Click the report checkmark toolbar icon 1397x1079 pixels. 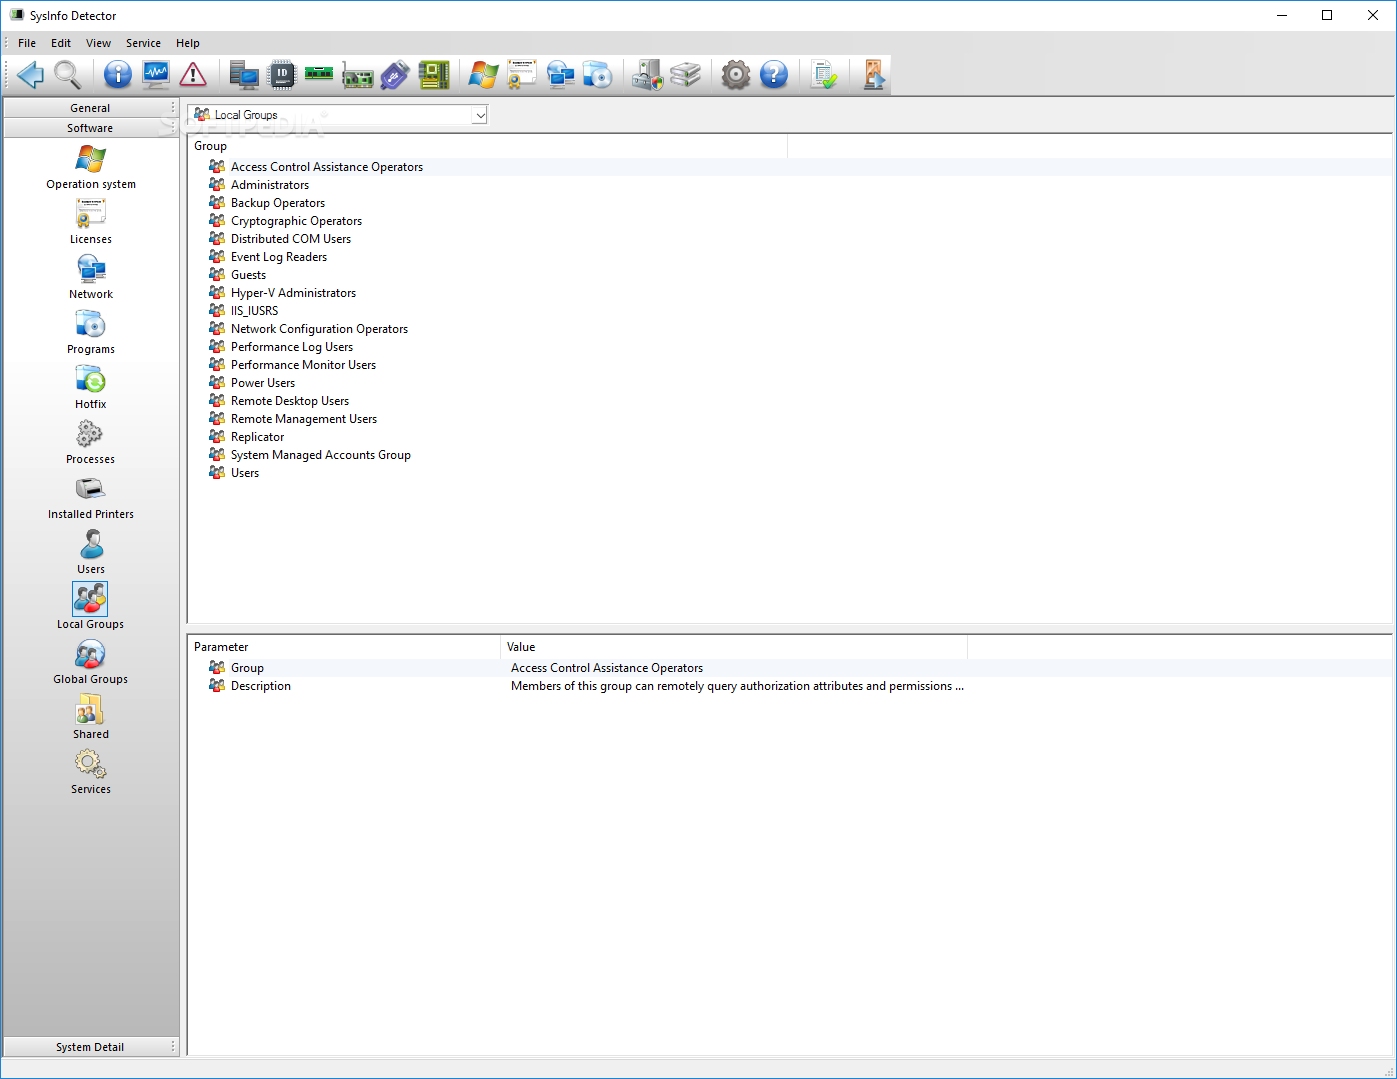click(x=824, y=75)
